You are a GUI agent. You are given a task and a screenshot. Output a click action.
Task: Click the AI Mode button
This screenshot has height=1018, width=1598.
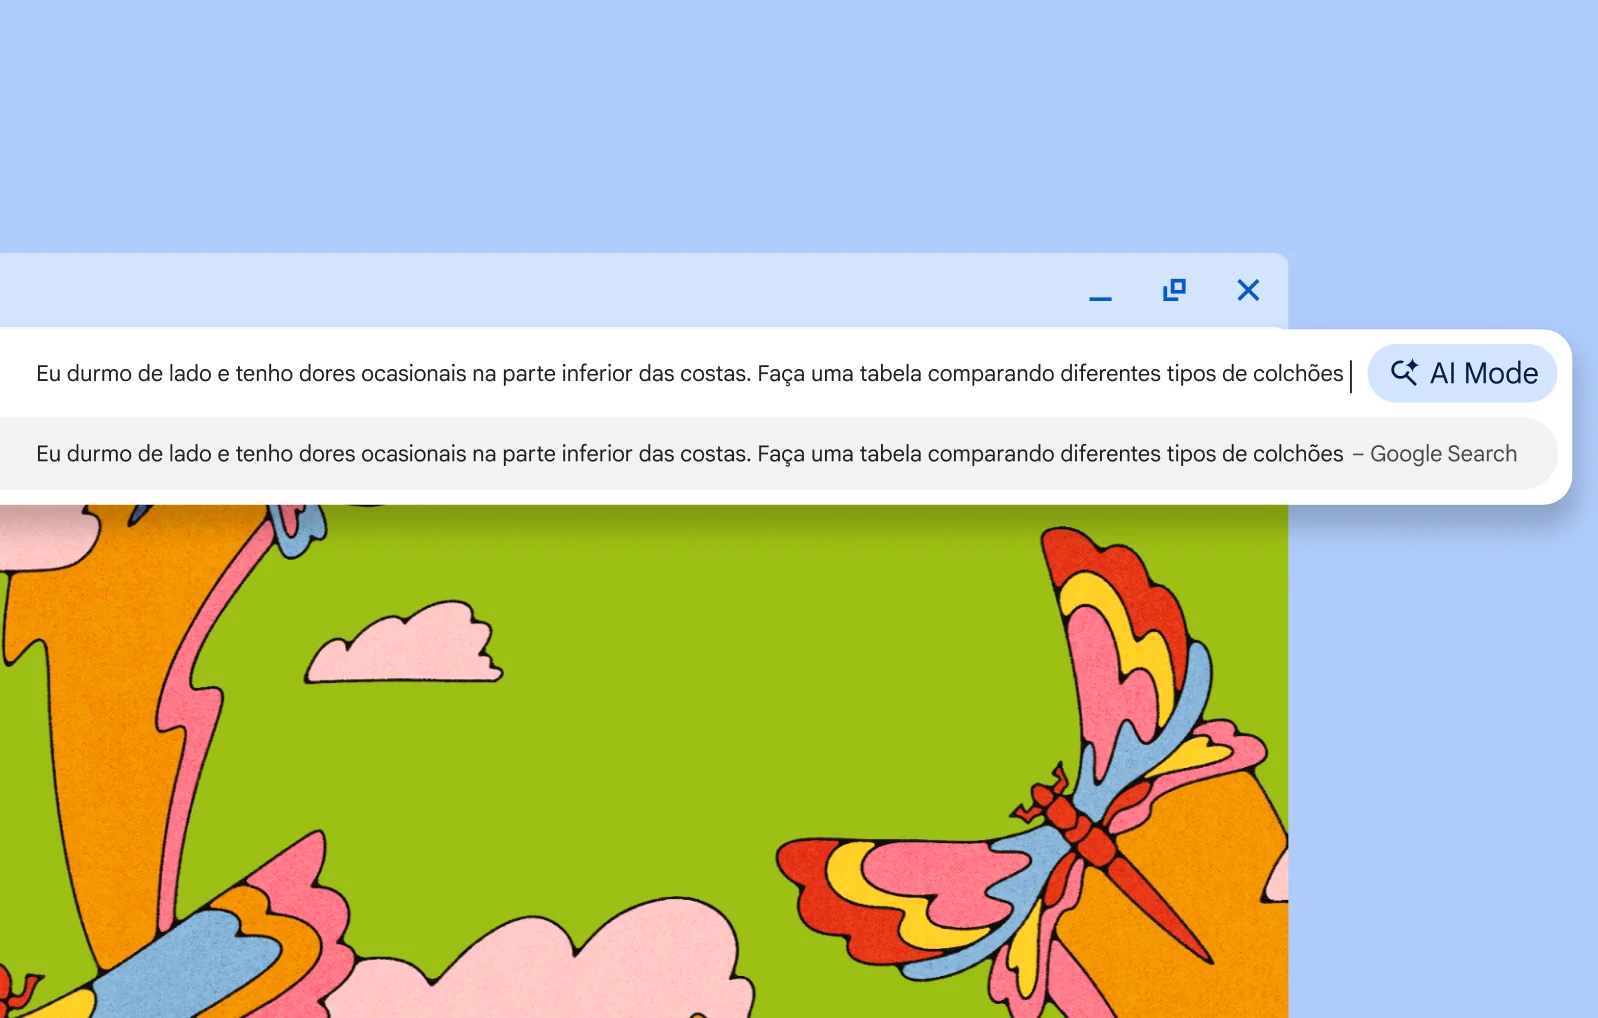click(1462, 373)
